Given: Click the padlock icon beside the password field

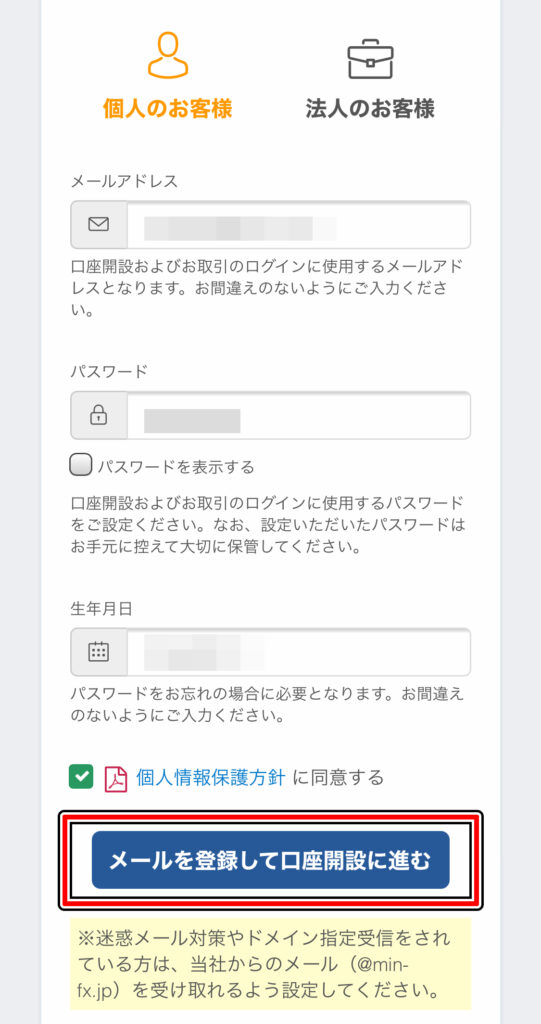Looking at the screenshot, I should pos(99,415).
